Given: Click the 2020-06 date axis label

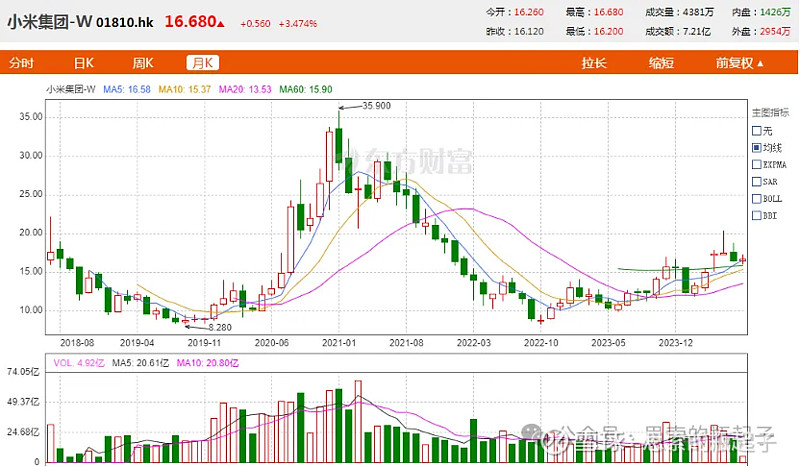Looking at the screenshot, I should click(x=271, y=342).
